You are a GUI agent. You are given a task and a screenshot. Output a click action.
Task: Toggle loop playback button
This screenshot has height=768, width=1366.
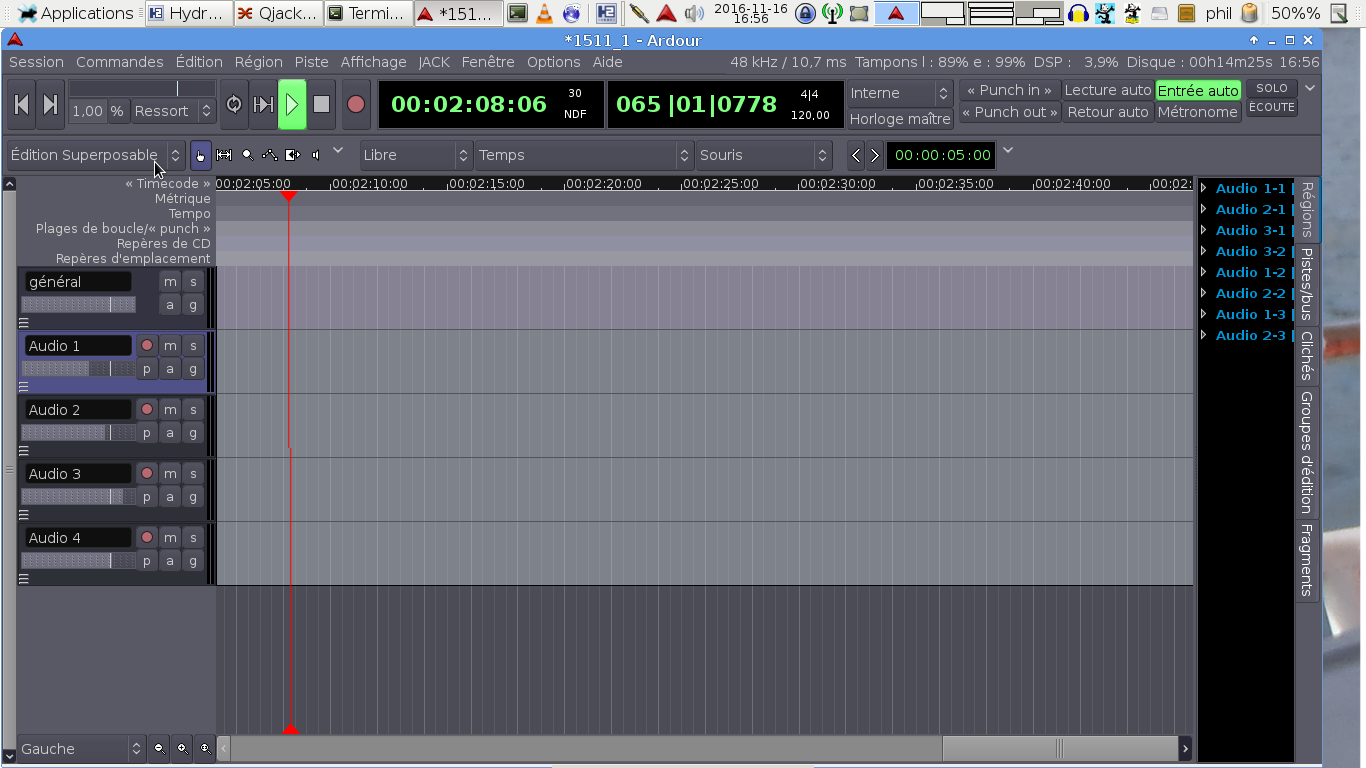pyautogui.click(x=234, y=104)
